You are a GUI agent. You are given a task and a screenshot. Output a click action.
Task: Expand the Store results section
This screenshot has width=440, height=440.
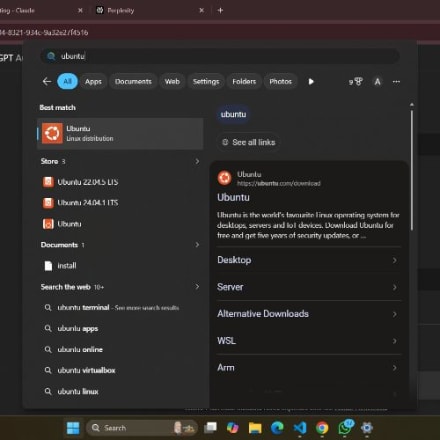coord(197,161)
